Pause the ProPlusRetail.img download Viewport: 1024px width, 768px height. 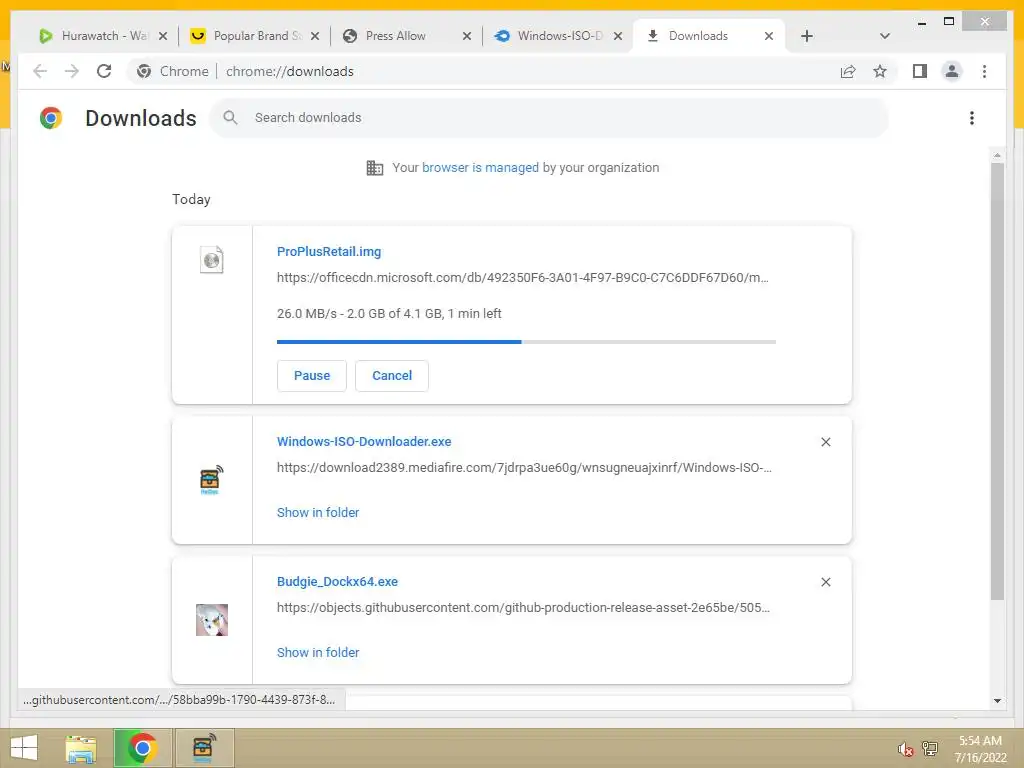[x=312, y=376]
